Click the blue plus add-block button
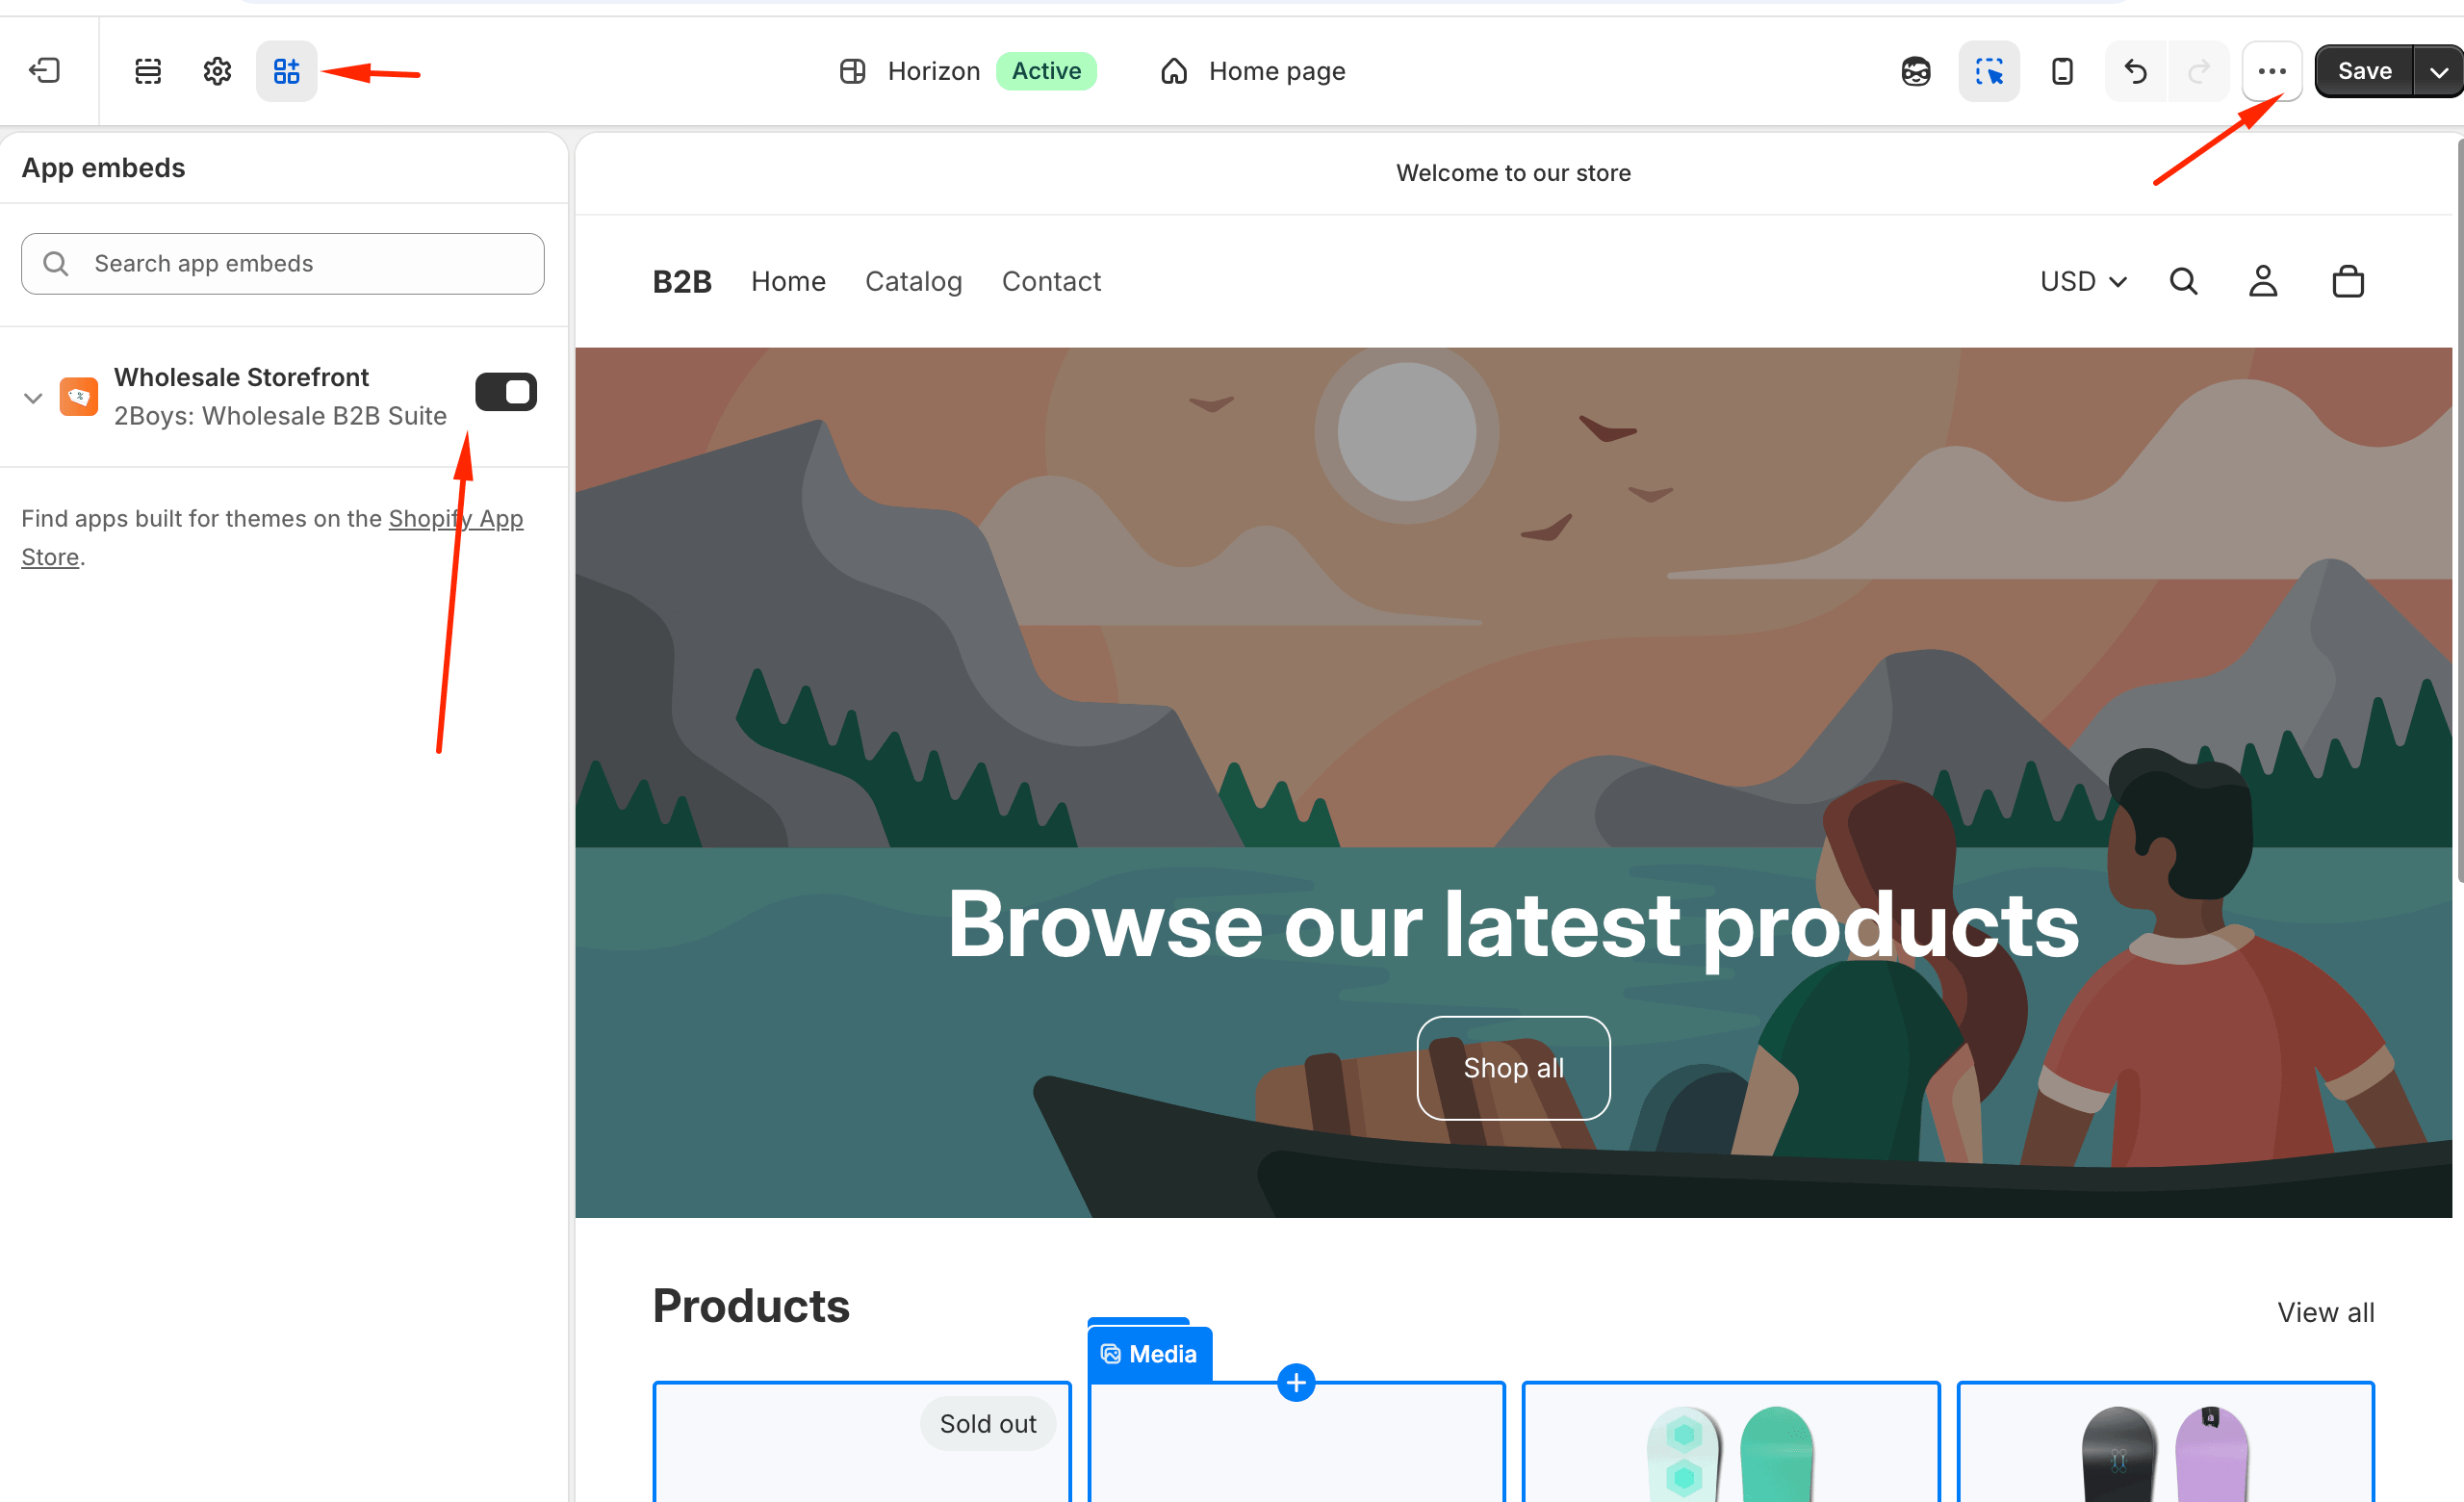Image resolution: width=2464 pixels, height=1502 pixels. pos(1296,1382)
